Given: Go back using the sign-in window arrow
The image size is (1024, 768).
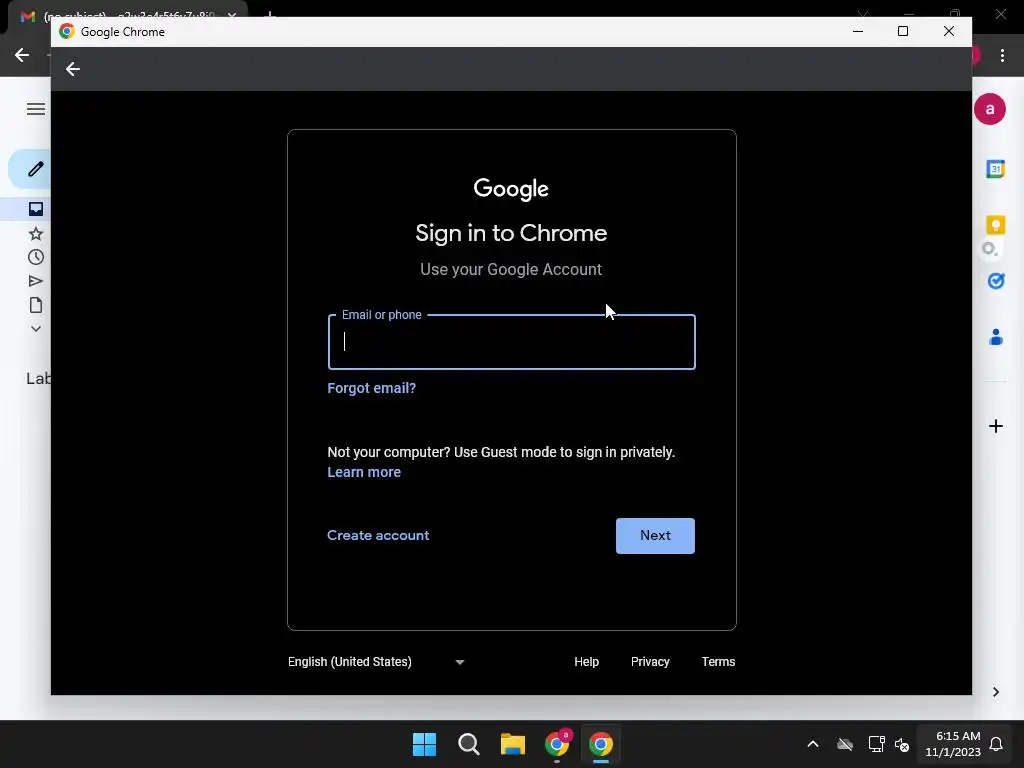Looking at the screenshot, I should (x=72, y=69).
